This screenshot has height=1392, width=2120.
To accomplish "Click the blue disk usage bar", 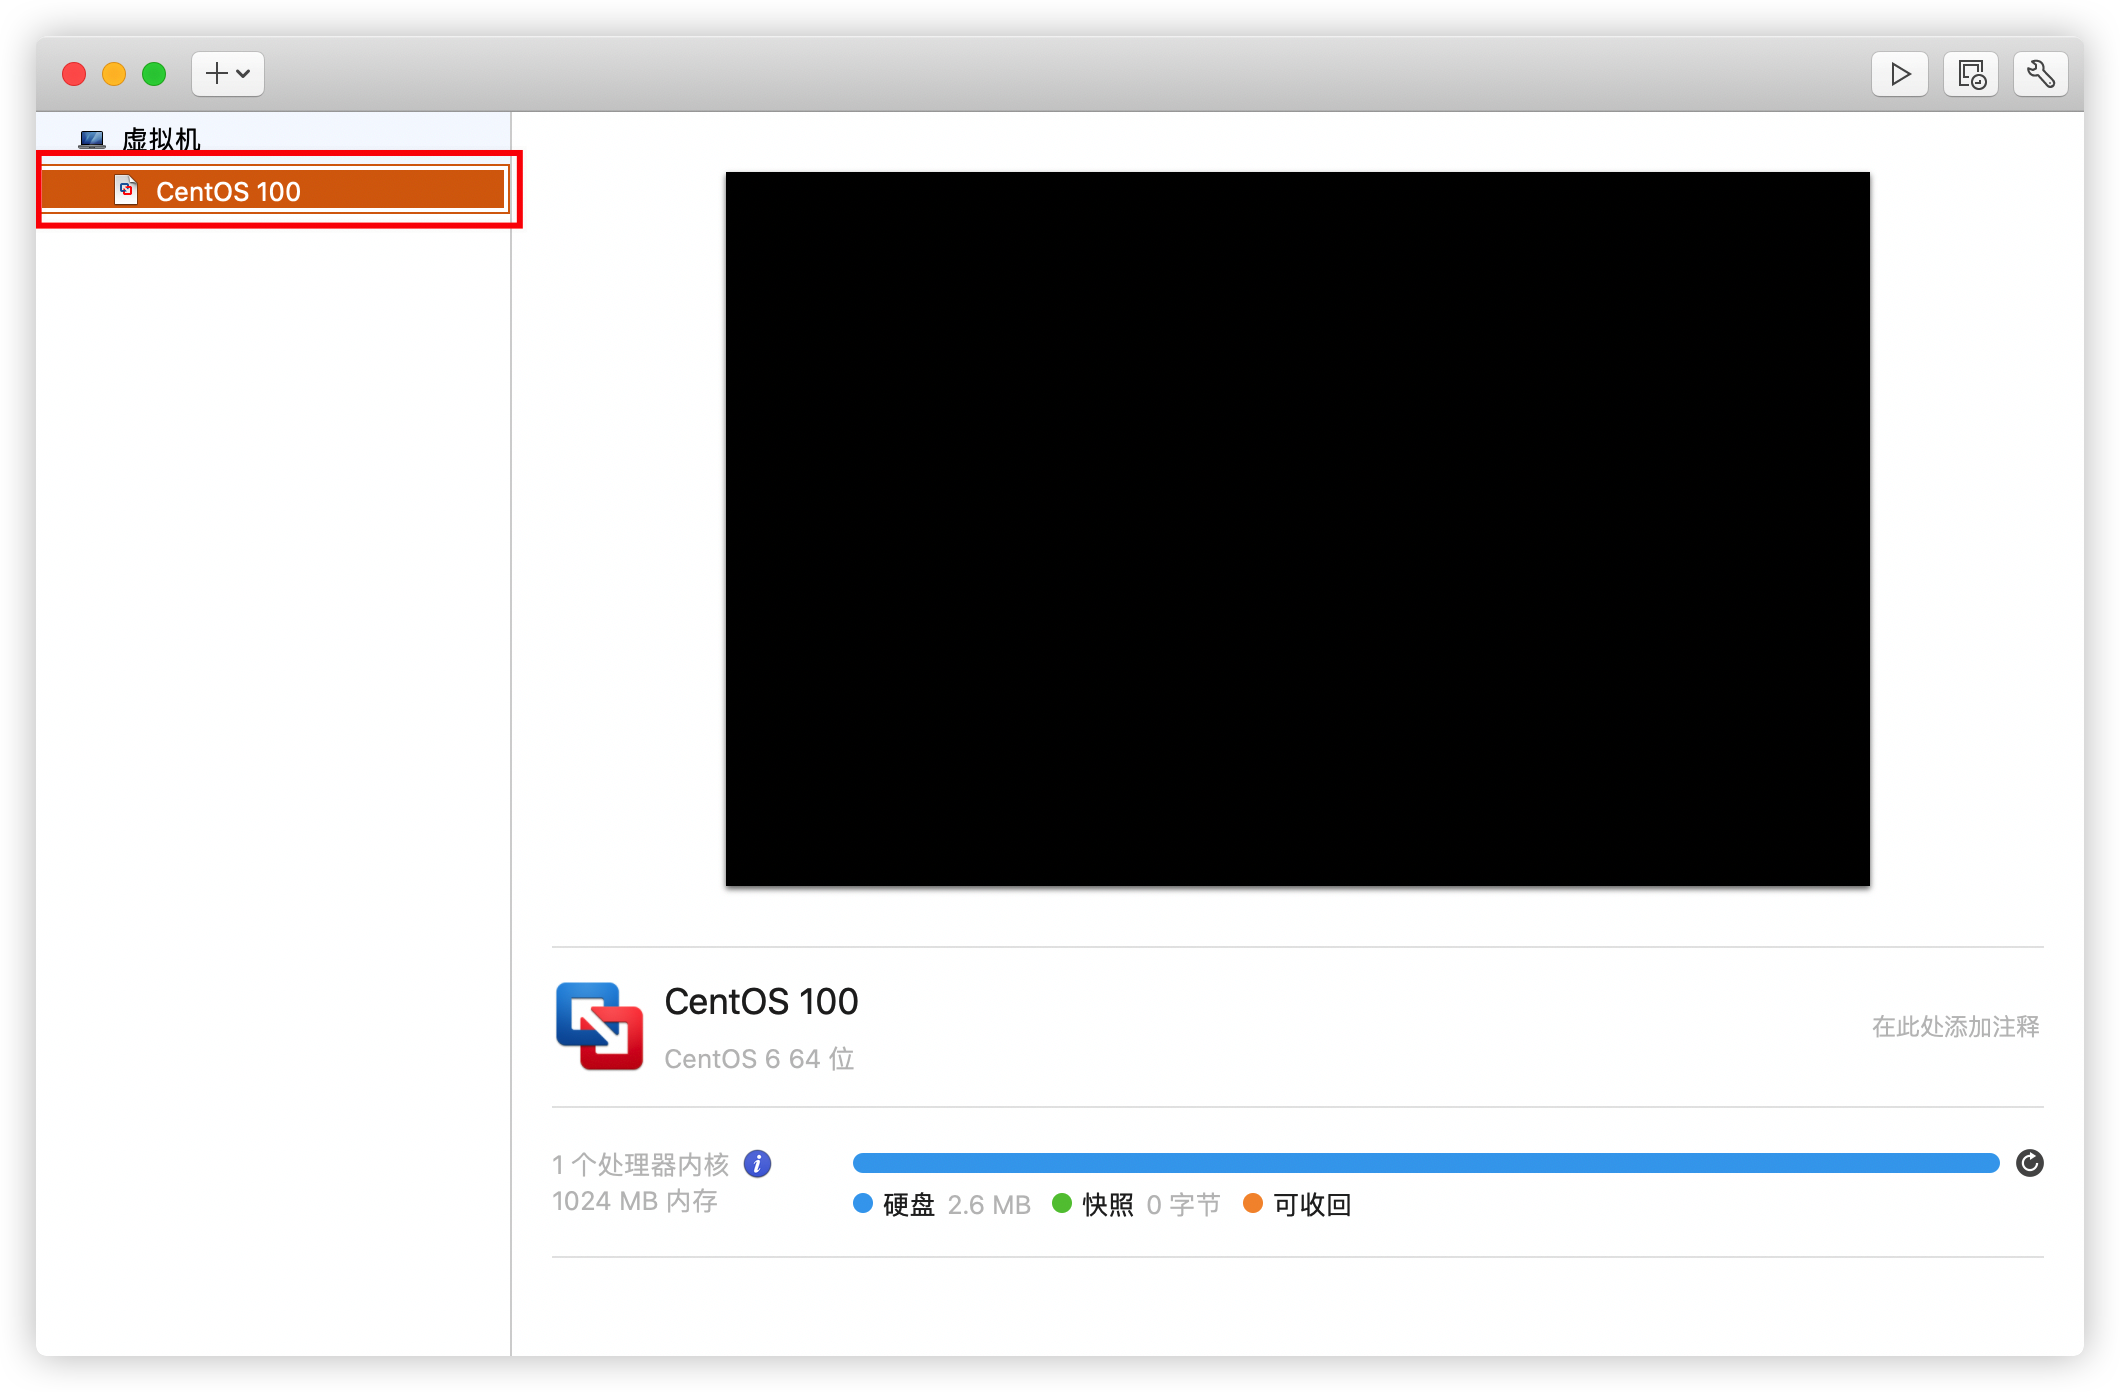I will click(1425, 1163).
